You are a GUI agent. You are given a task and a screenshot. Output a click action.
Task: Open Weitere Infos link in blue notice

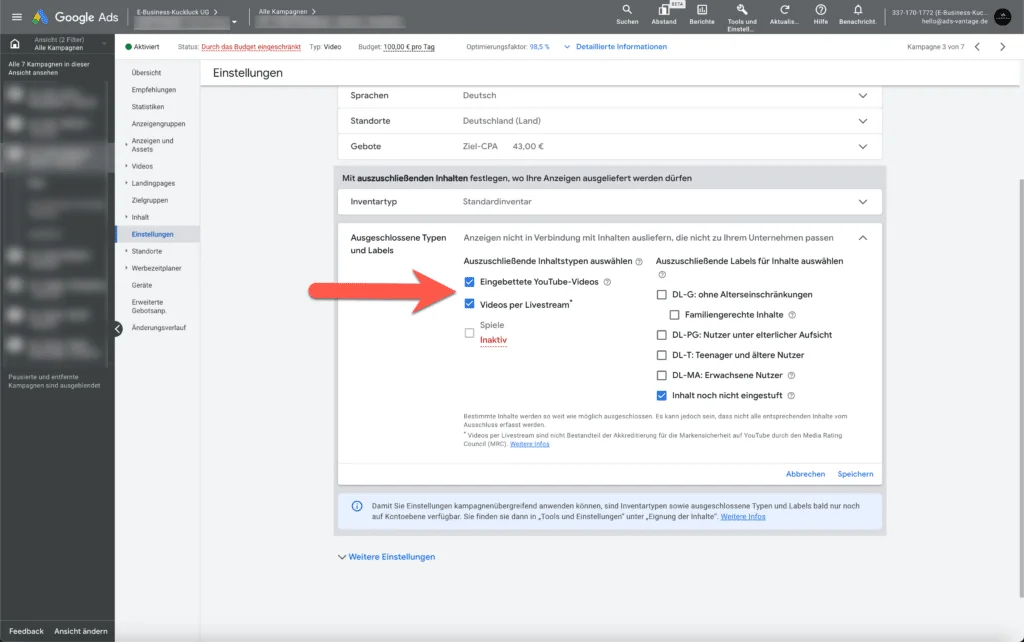tap(743, 517)
